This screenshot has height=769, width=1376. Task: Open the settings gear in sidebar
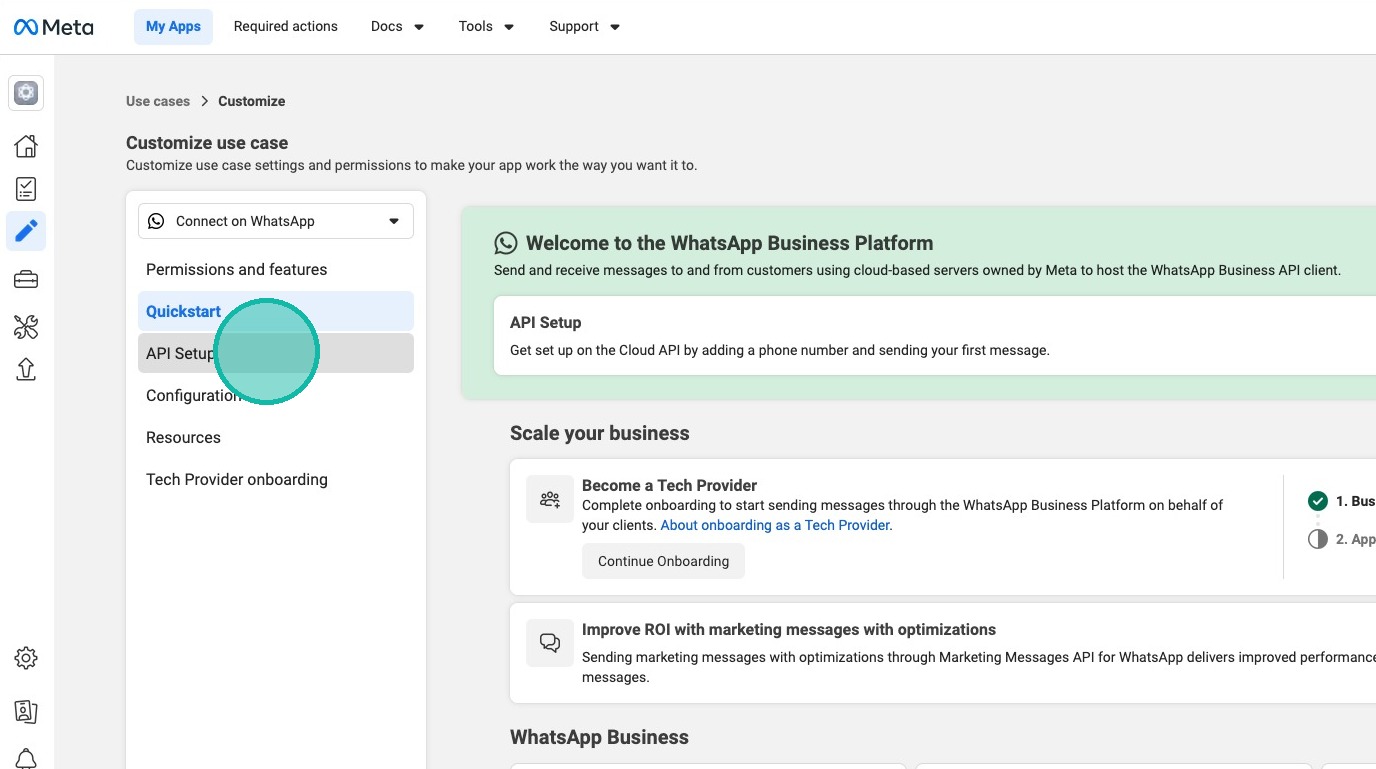[x=26, y=658]
